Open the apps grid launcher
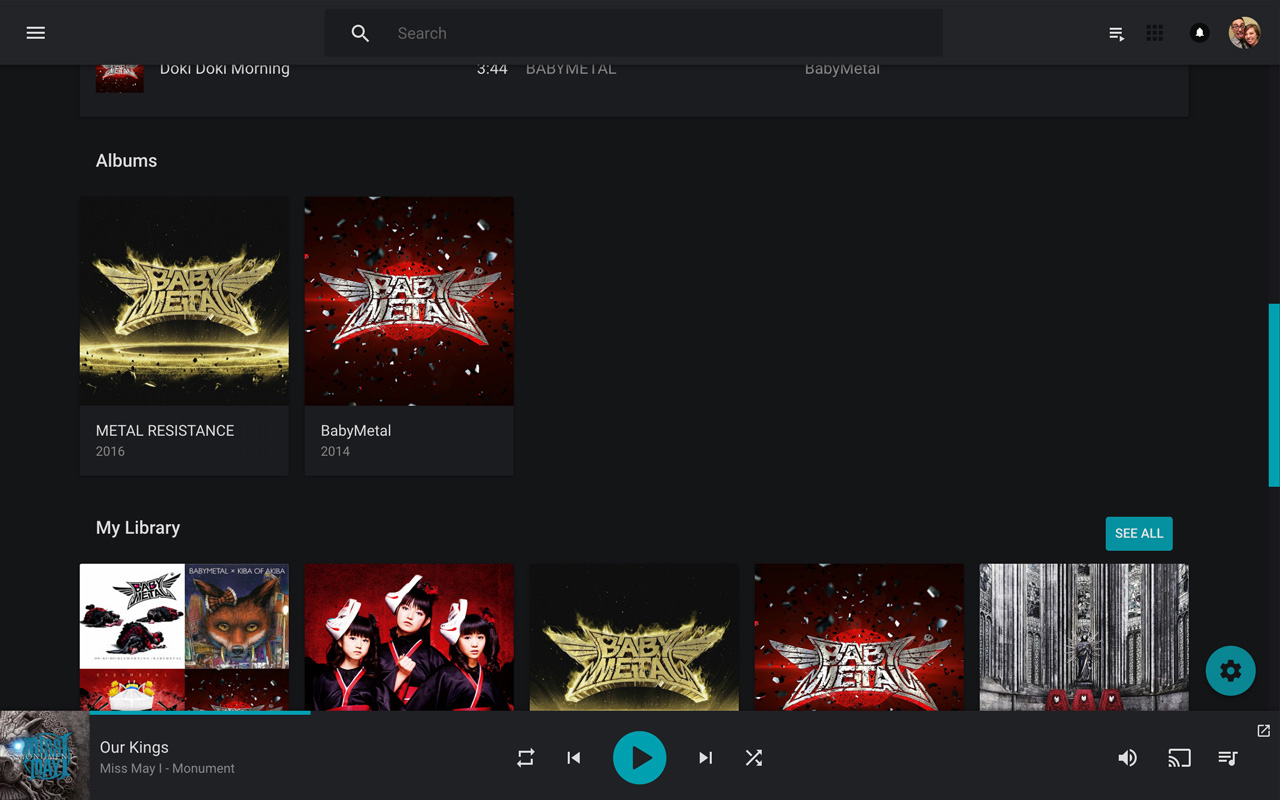Image resolution: width=1280 pixels, height=800 pixels. coord(1155,33)
